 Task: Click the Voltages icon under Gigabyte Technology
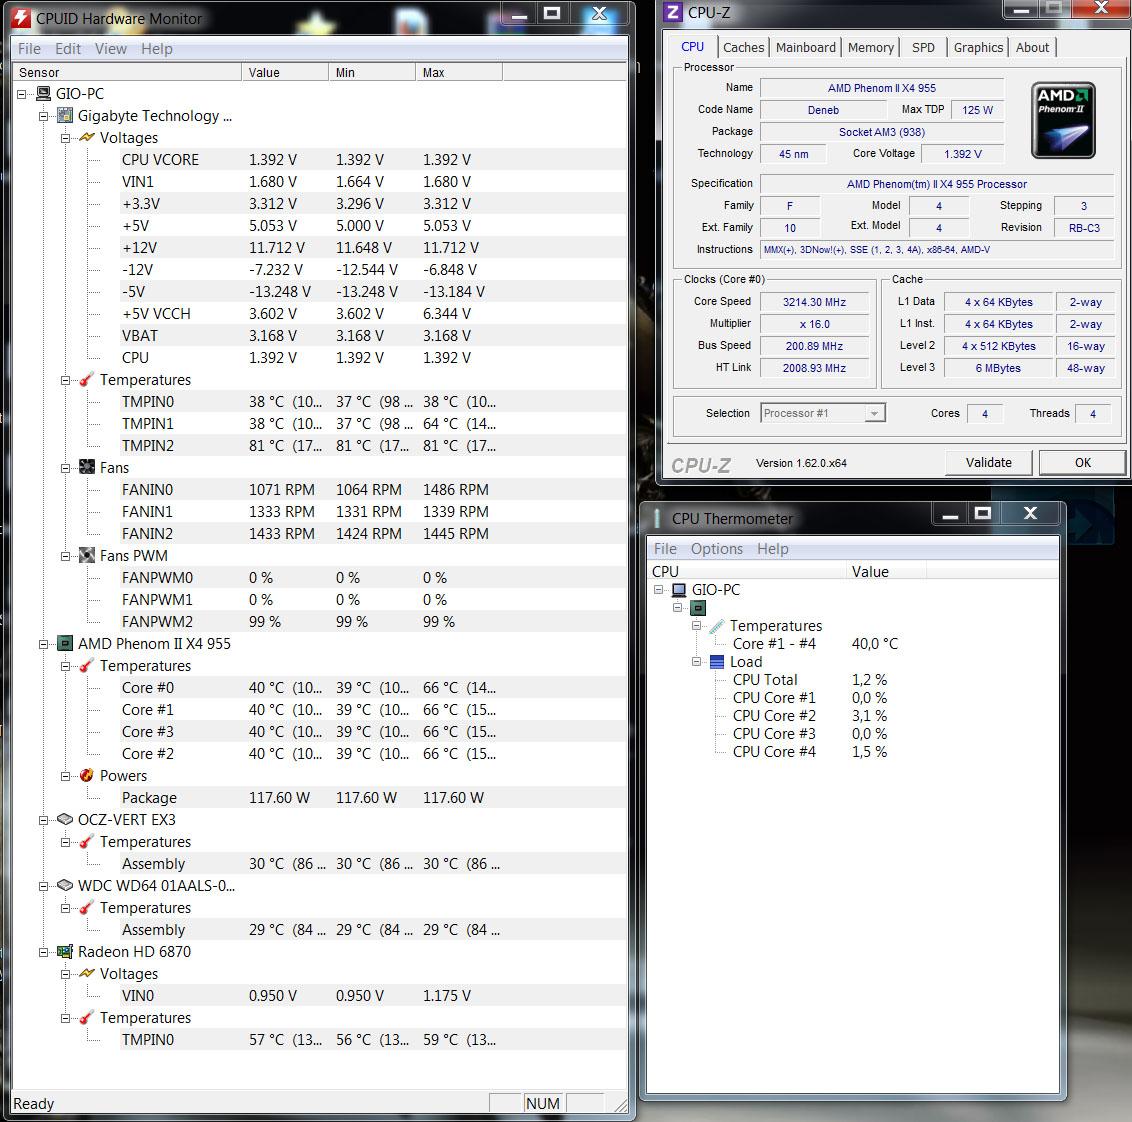click(x=87, y=137)
